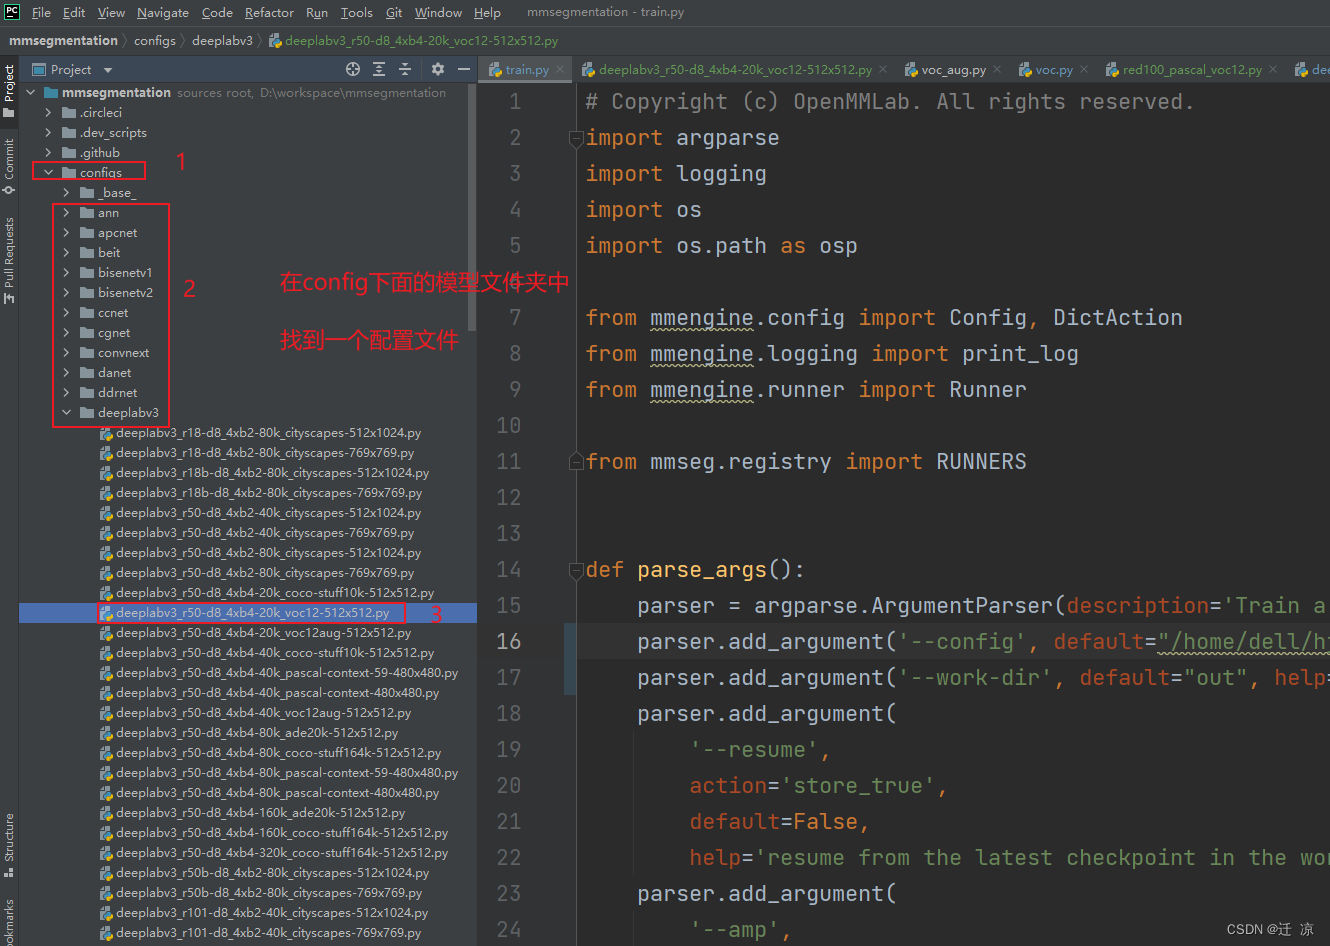Select deeplabv3_r50-d8_4xb4-20k_voc12-512x512.py file
The width and height of the screenshot is (1330, 946).
click(252, 612)
